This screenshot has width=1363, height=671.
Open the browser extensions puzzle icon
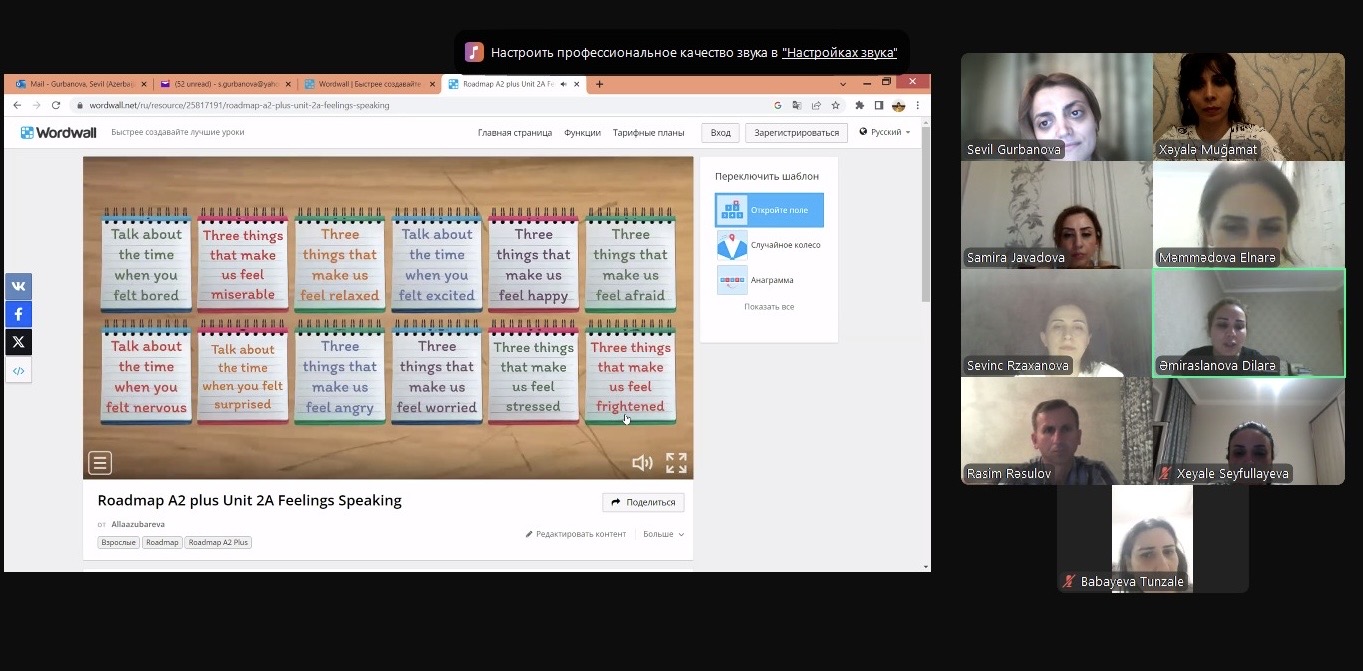click(859, 105)
